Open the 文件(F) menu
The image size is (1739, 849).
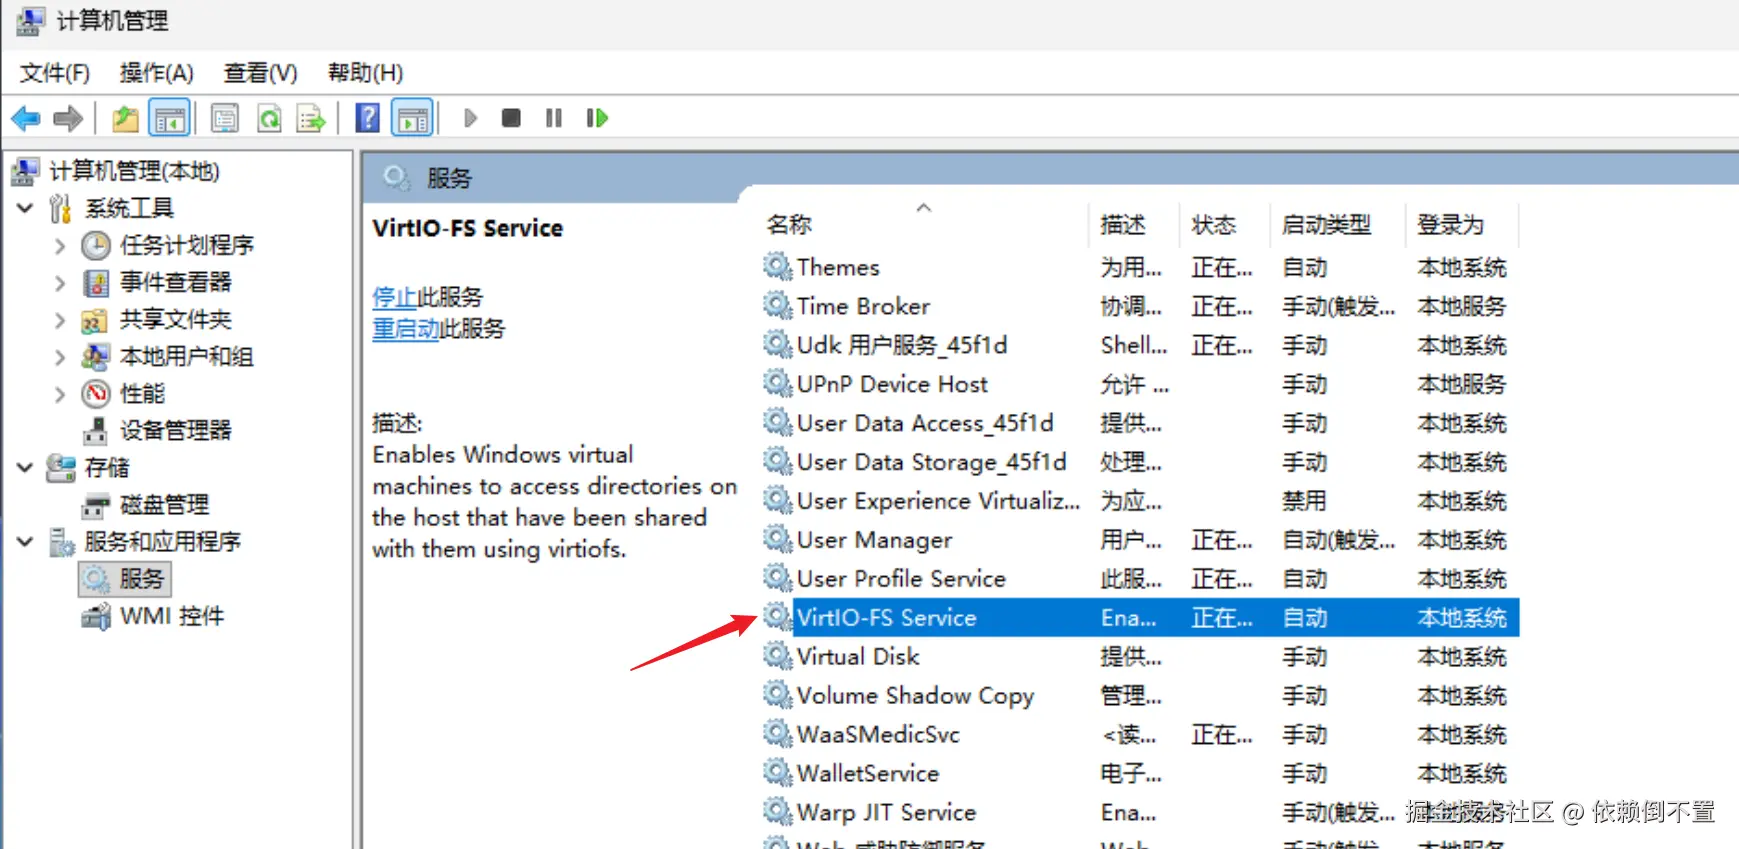[x=55, y=73]
